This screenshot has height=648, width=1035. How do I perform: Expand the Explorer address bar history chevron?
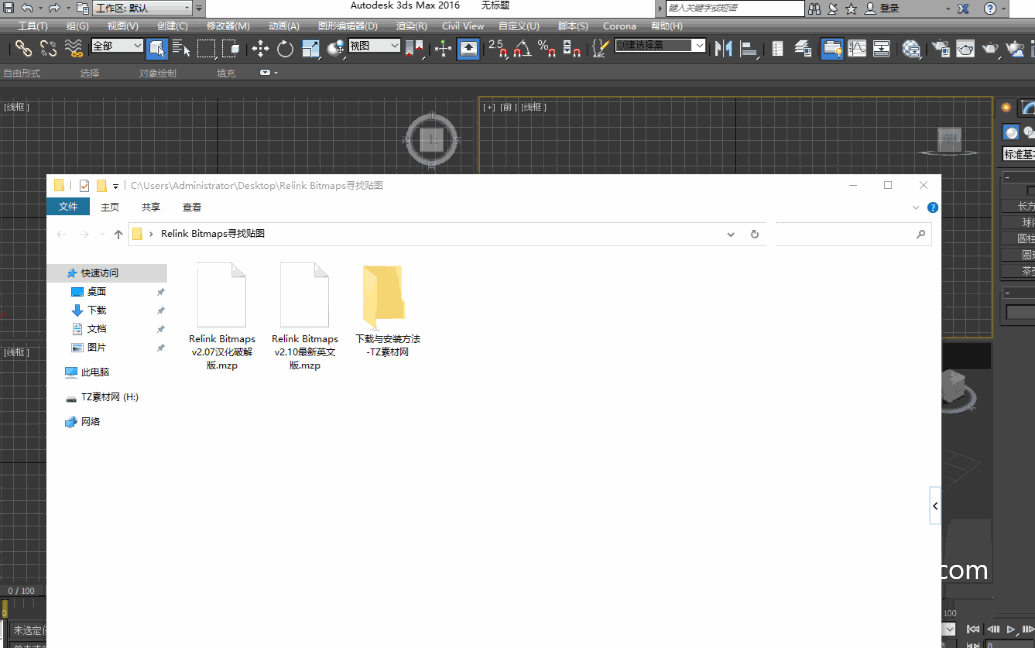731,234
